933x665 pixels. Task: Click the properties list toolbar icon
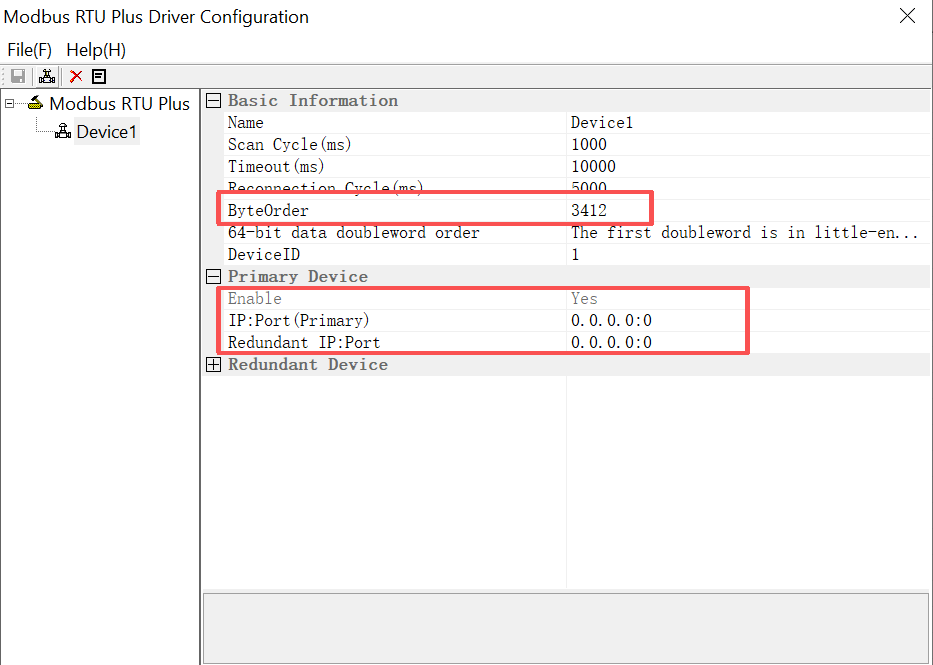click(x=99, y=77)
